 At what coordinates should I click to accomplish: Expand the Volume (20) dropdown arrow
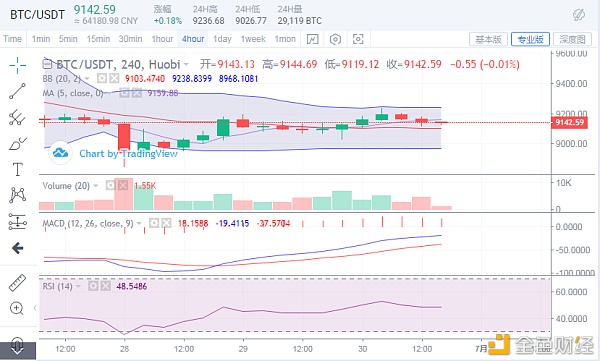(x=96, y=186)
